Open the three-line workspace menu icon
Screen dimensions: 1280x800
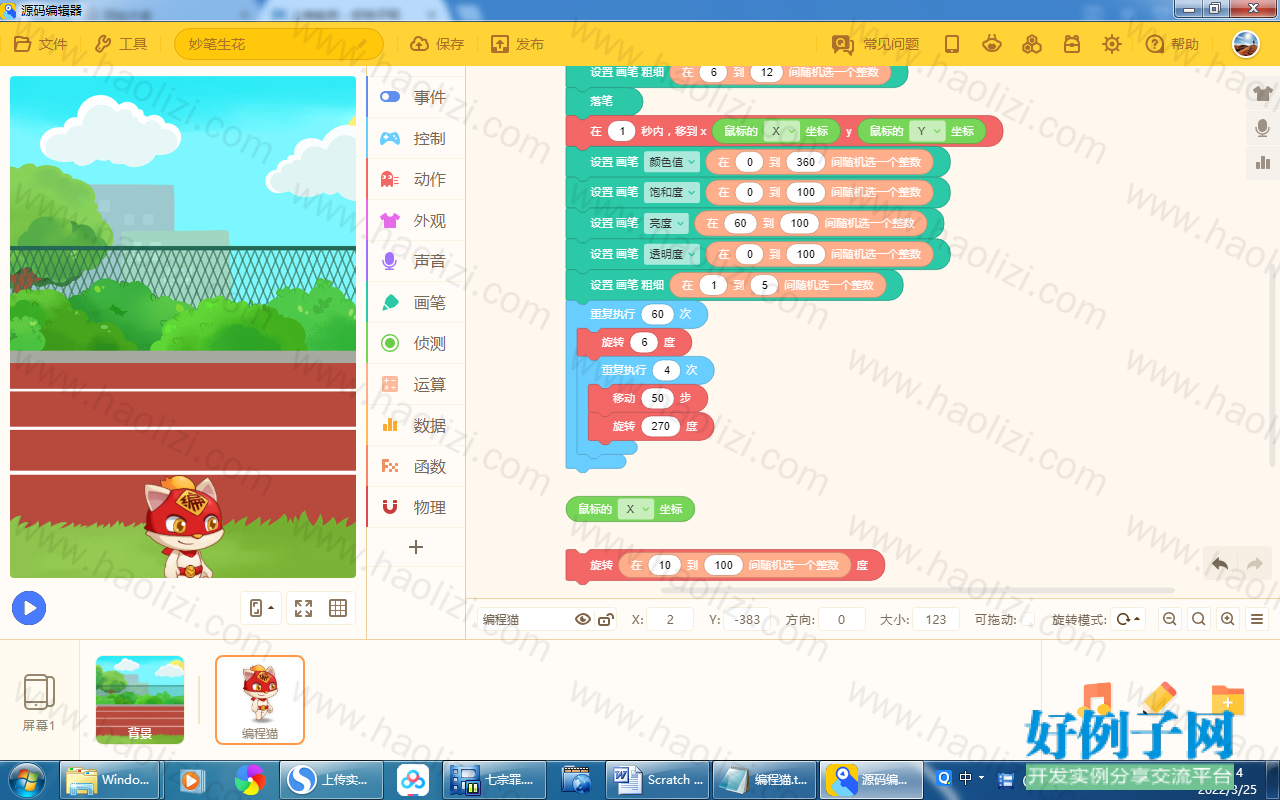(1258, 619)
